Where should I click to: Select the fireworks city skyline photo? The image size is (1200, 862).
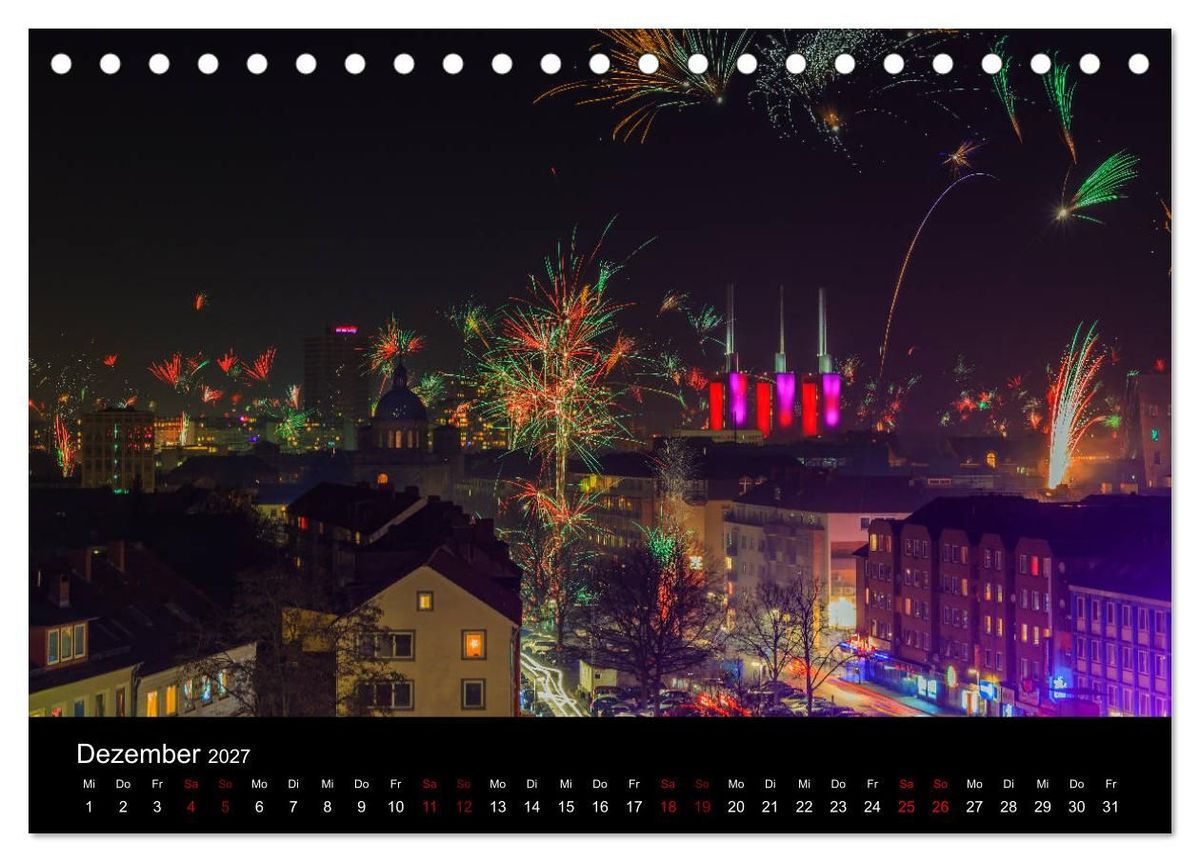click(600, 372)
